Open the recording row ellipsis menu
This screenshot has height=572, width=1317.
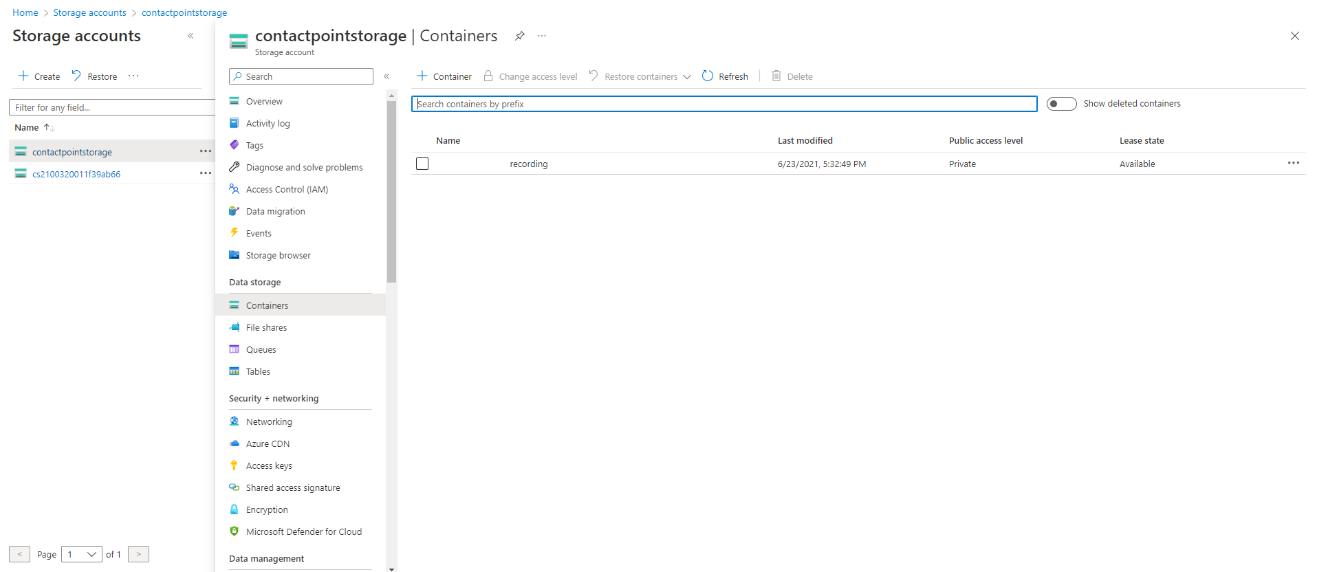(x=1294, y=163)
